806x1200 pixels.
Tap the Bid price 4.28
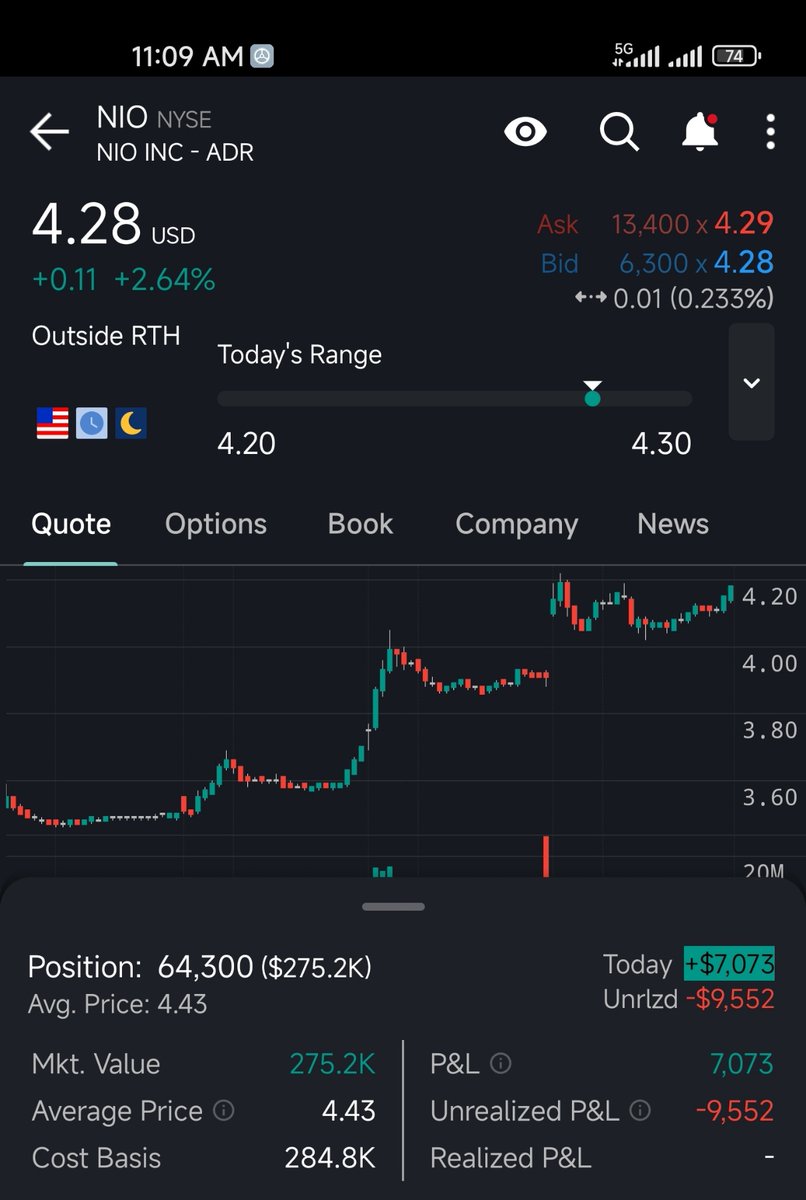pyautogui.click(x=744, y=263)
